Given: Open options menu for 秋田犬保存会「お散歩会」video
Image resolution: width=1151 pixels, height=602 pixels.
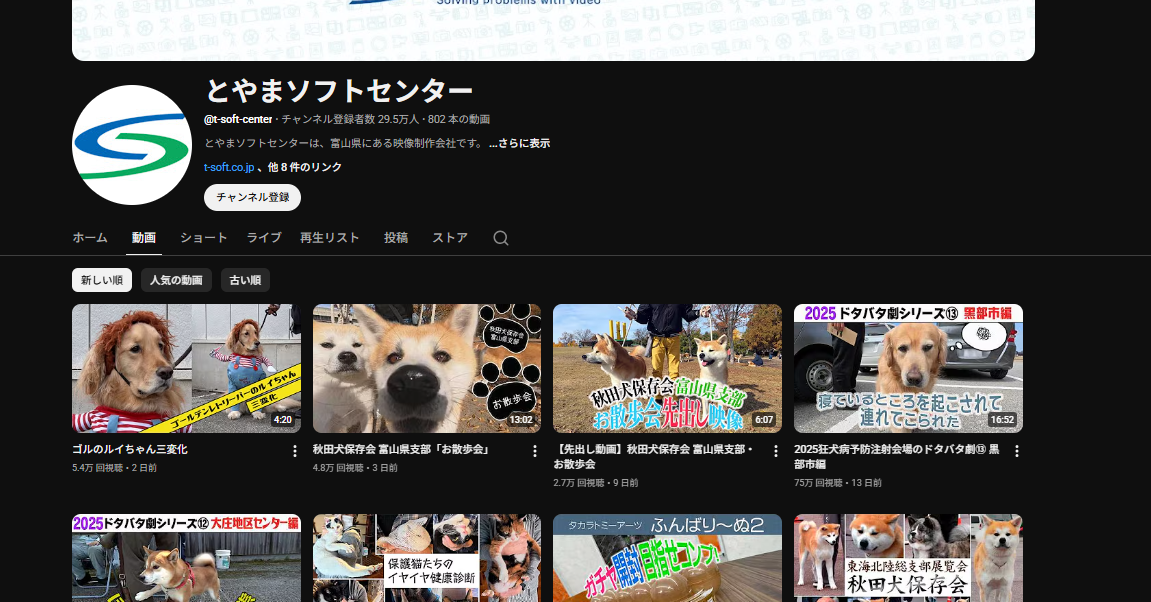Looking at the screenshot, I should click(x=535, y=451).
